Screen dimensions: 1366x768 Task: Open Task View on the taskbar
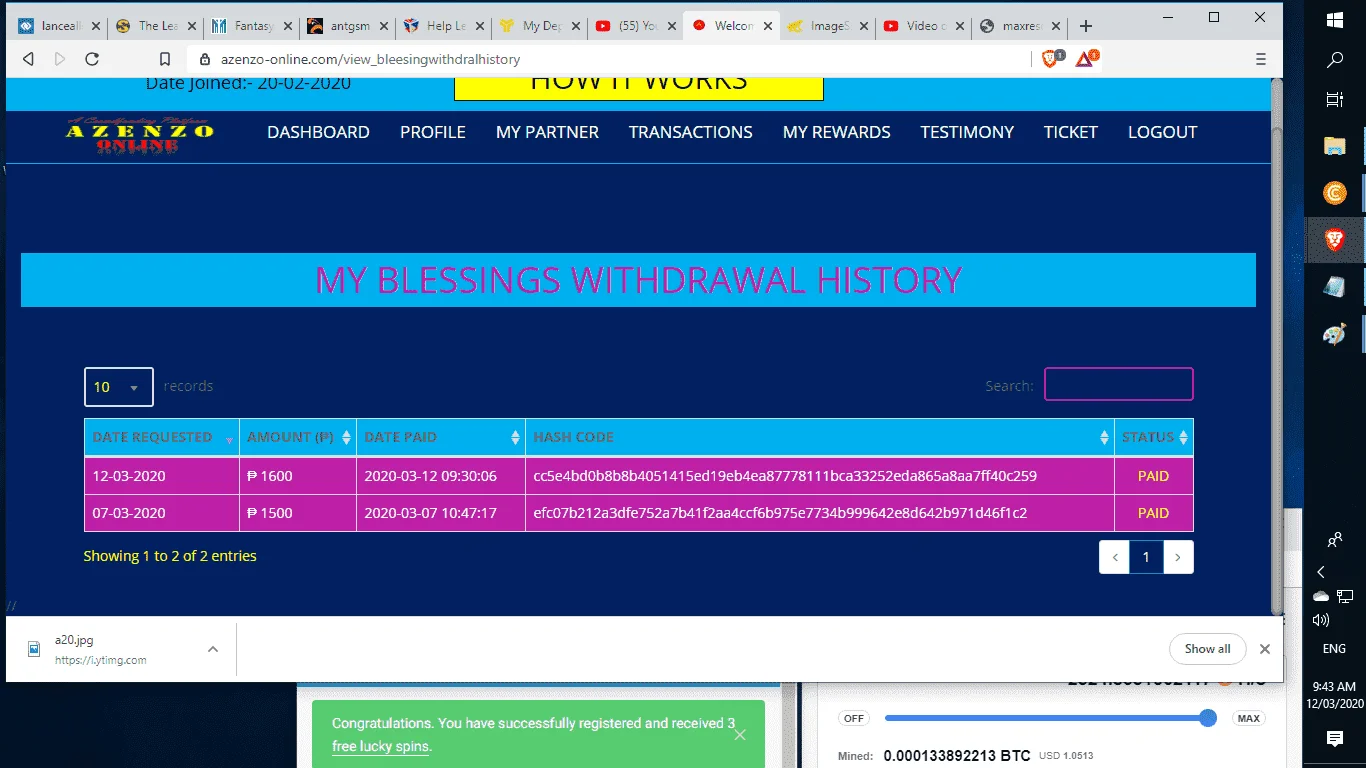[1335, 99]
